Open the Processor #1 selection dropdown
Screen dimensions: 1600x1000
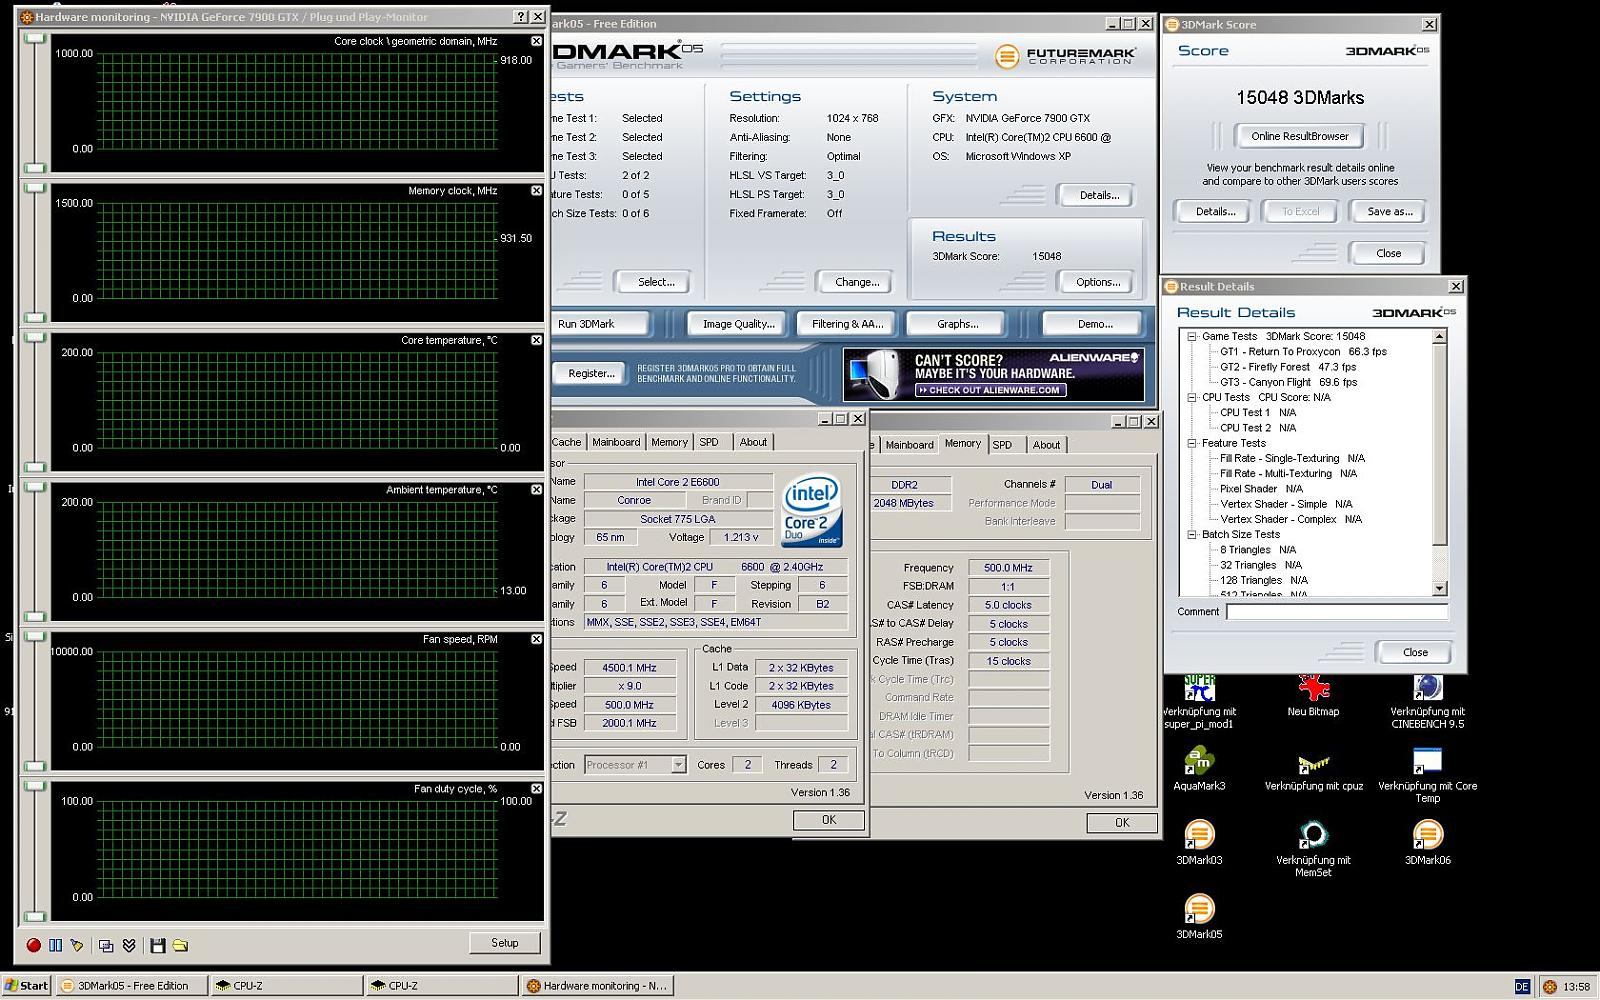tap(678, 765)
